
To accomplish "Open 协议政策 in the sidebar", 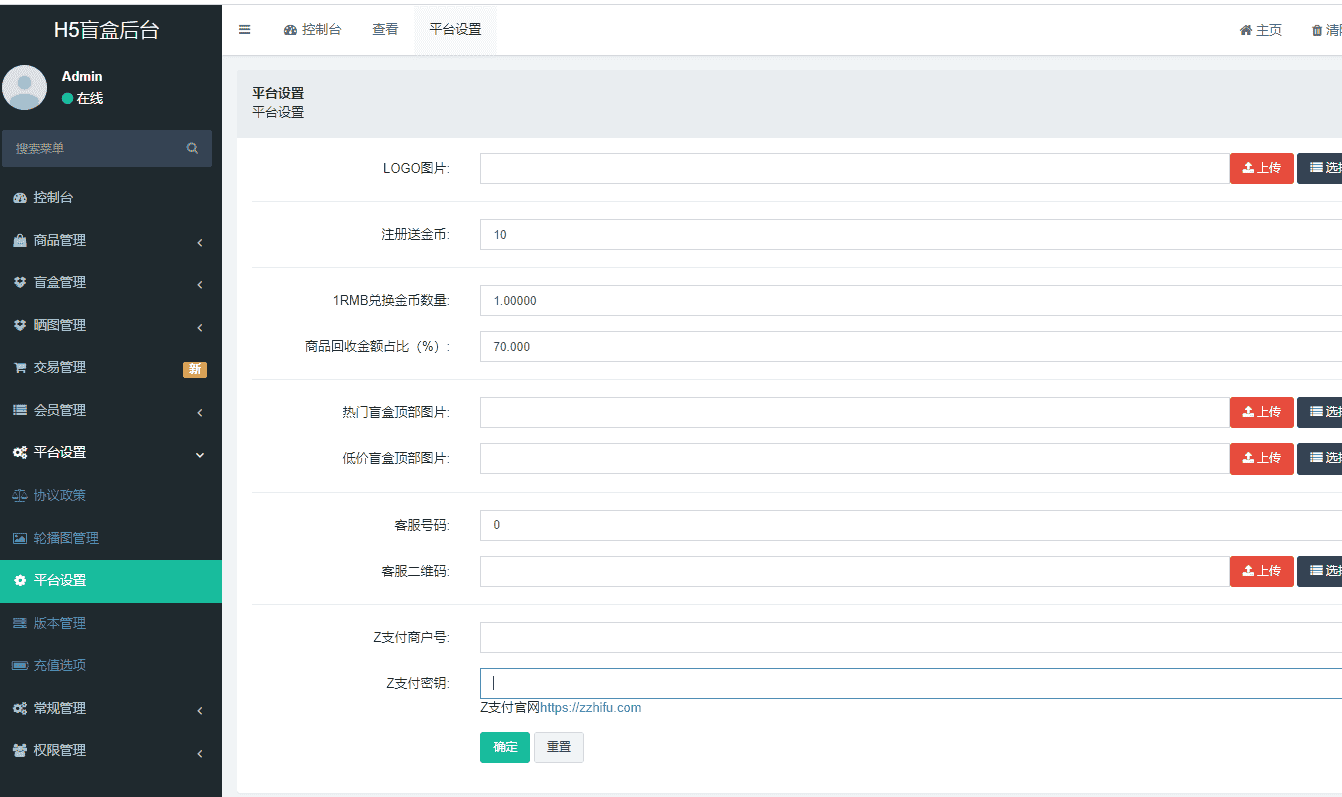I will 60,496.
